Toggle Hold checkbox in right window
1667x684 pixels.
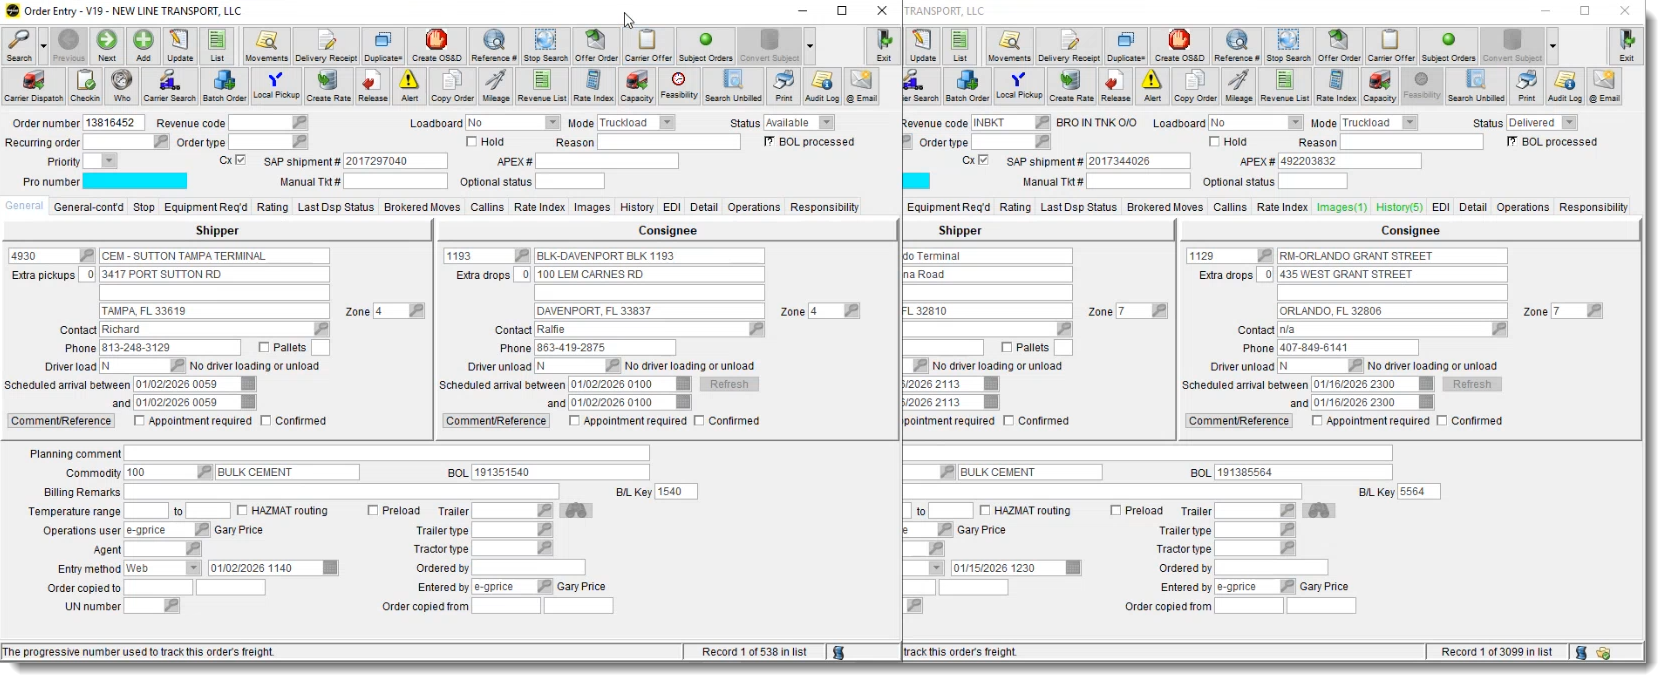1214,142
